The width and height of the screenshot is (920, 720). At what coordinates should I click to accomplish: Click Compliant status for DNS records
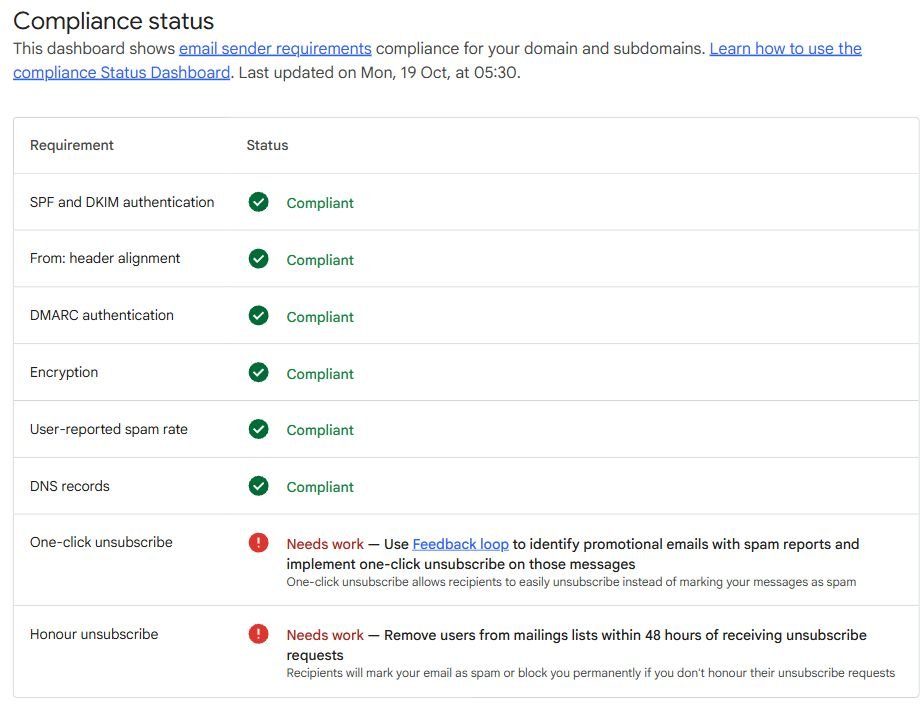tap(320, 487)
